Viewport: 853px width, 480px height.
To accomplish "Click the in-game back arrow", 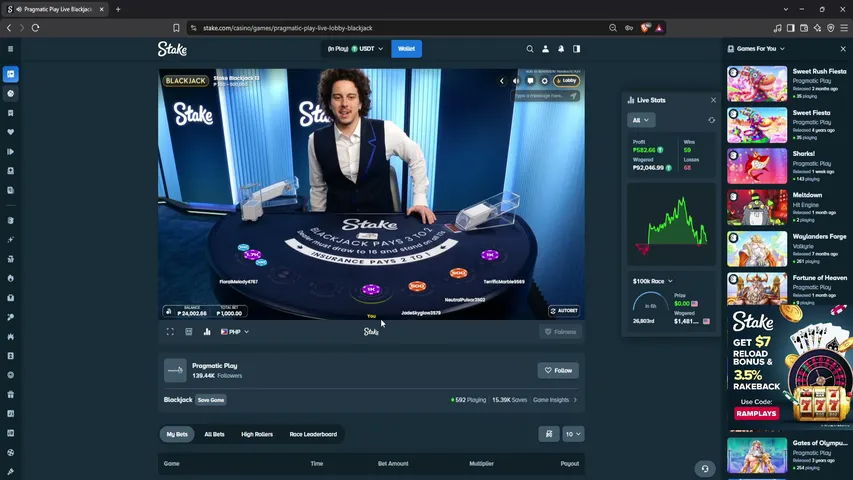I will pos(502,81).
